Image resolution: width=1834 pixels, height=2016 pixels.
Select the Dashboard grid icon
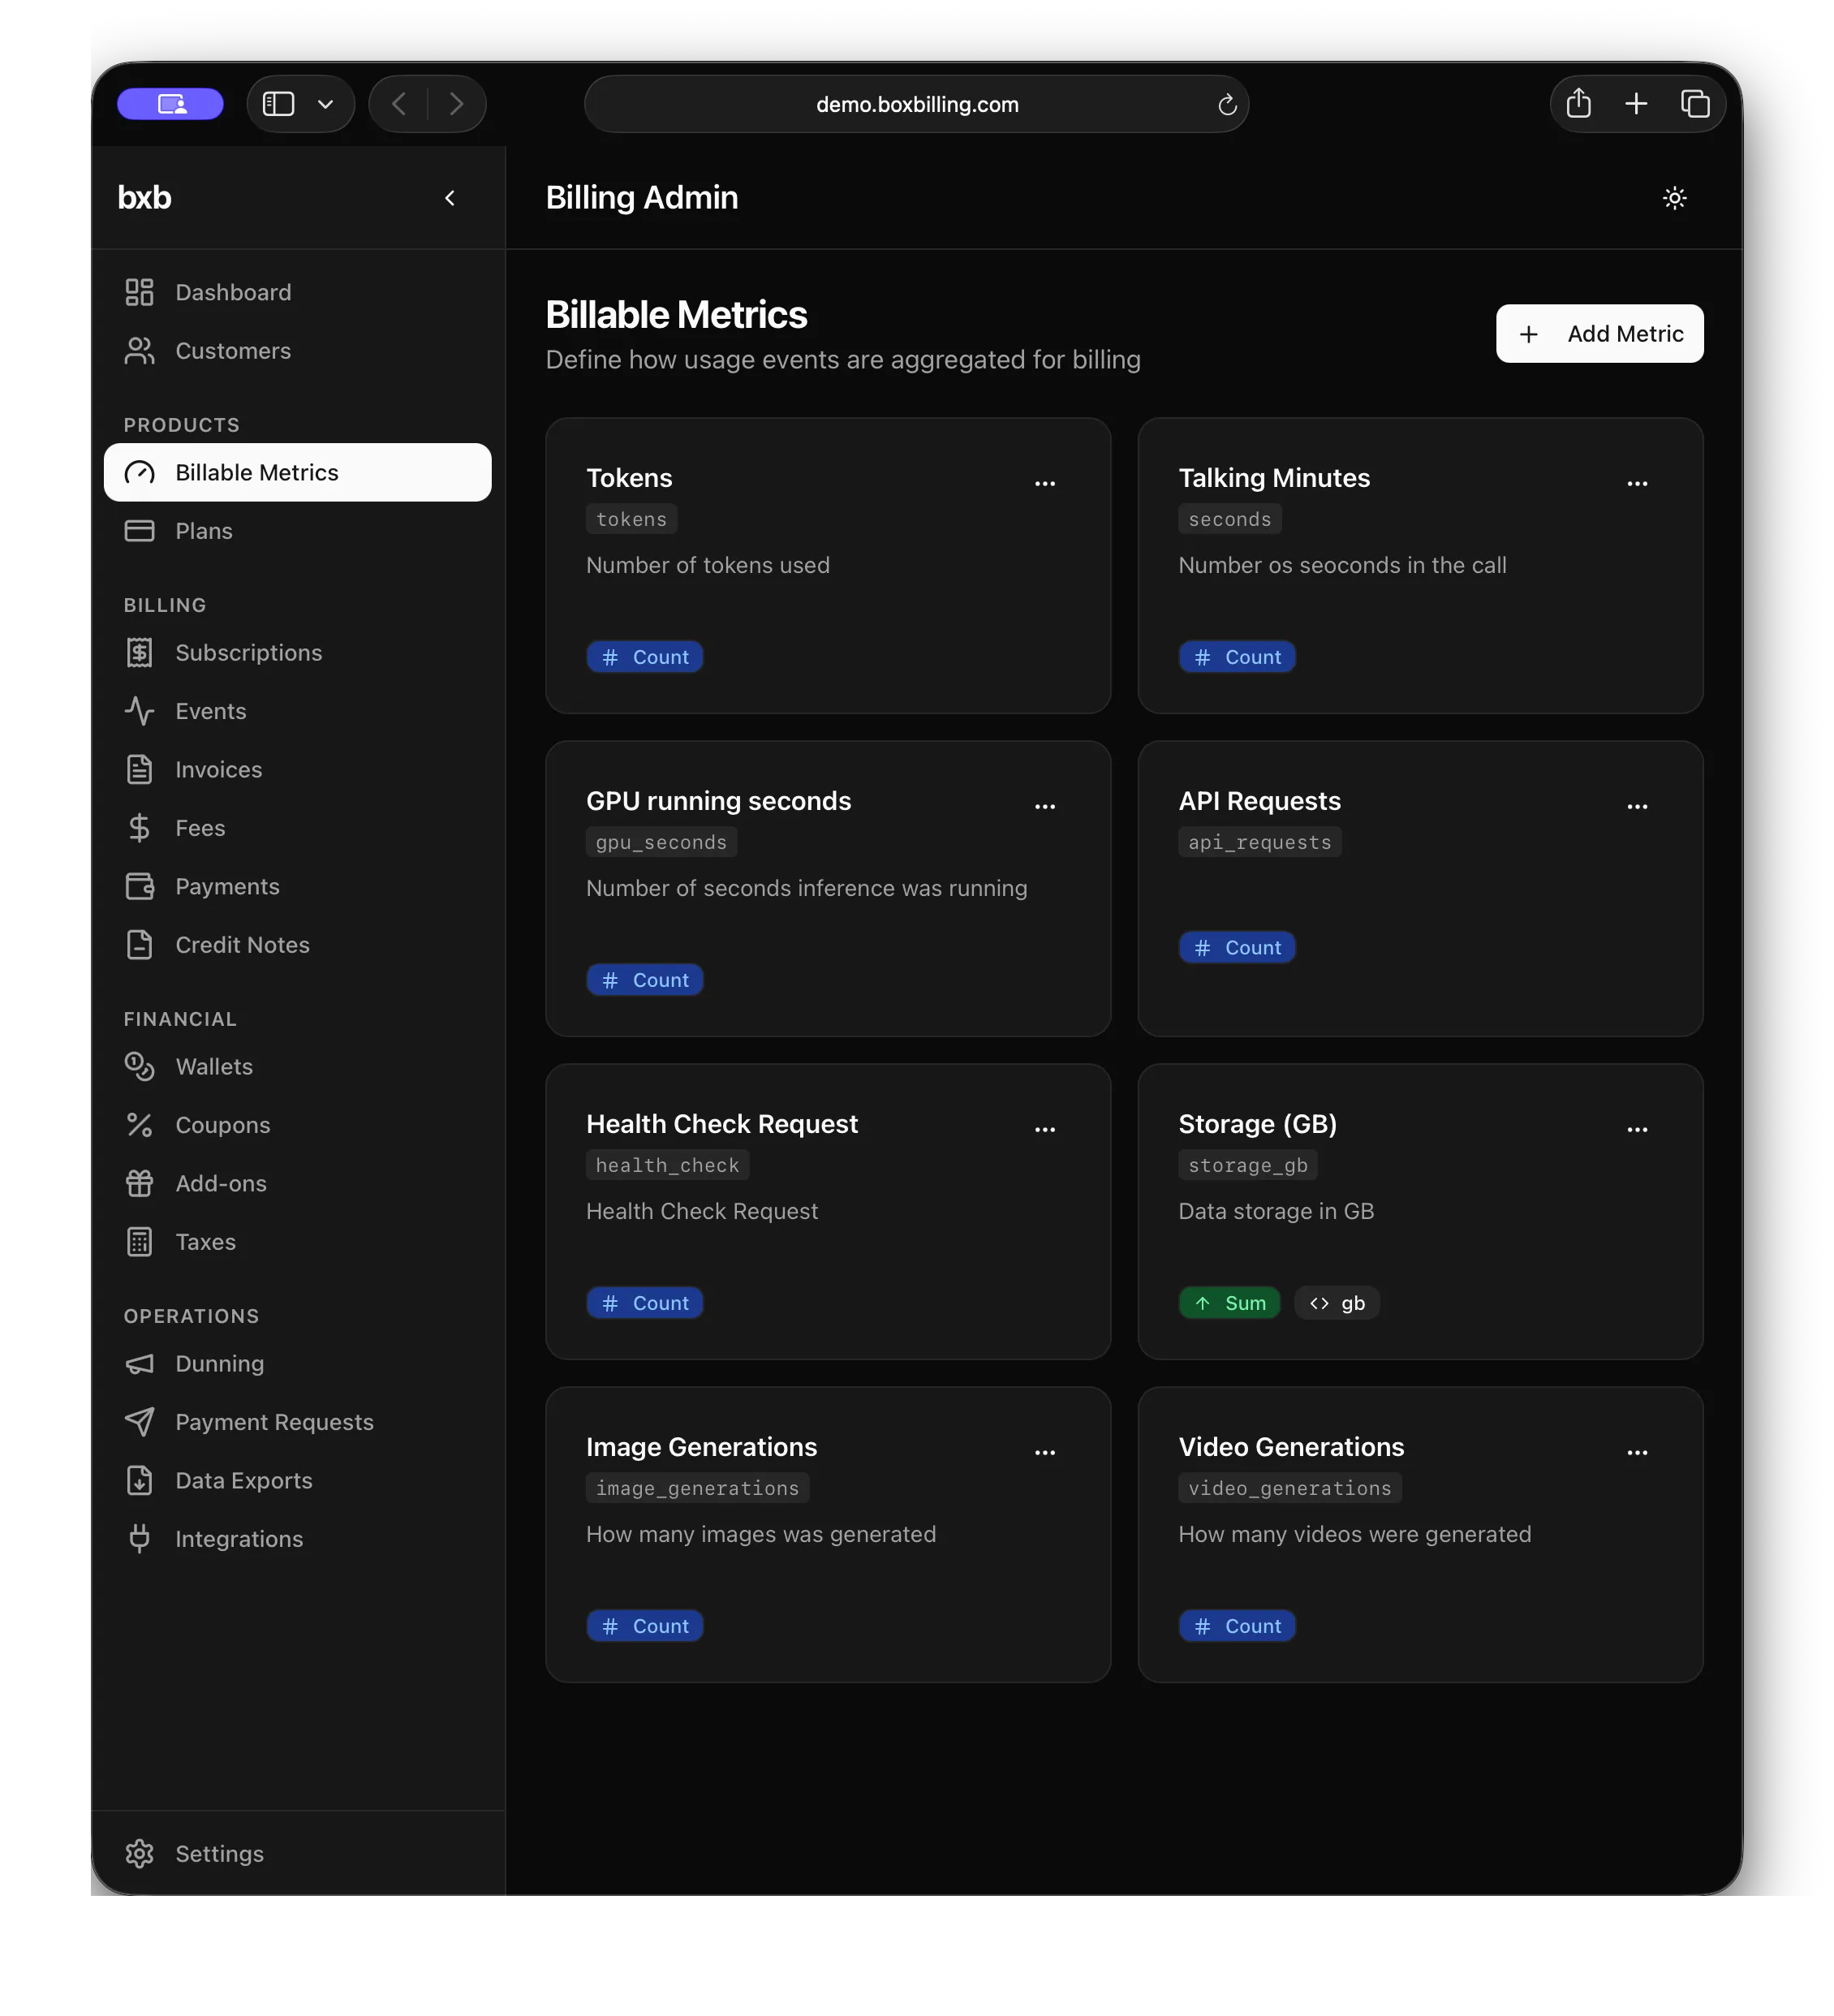(140, 292)
